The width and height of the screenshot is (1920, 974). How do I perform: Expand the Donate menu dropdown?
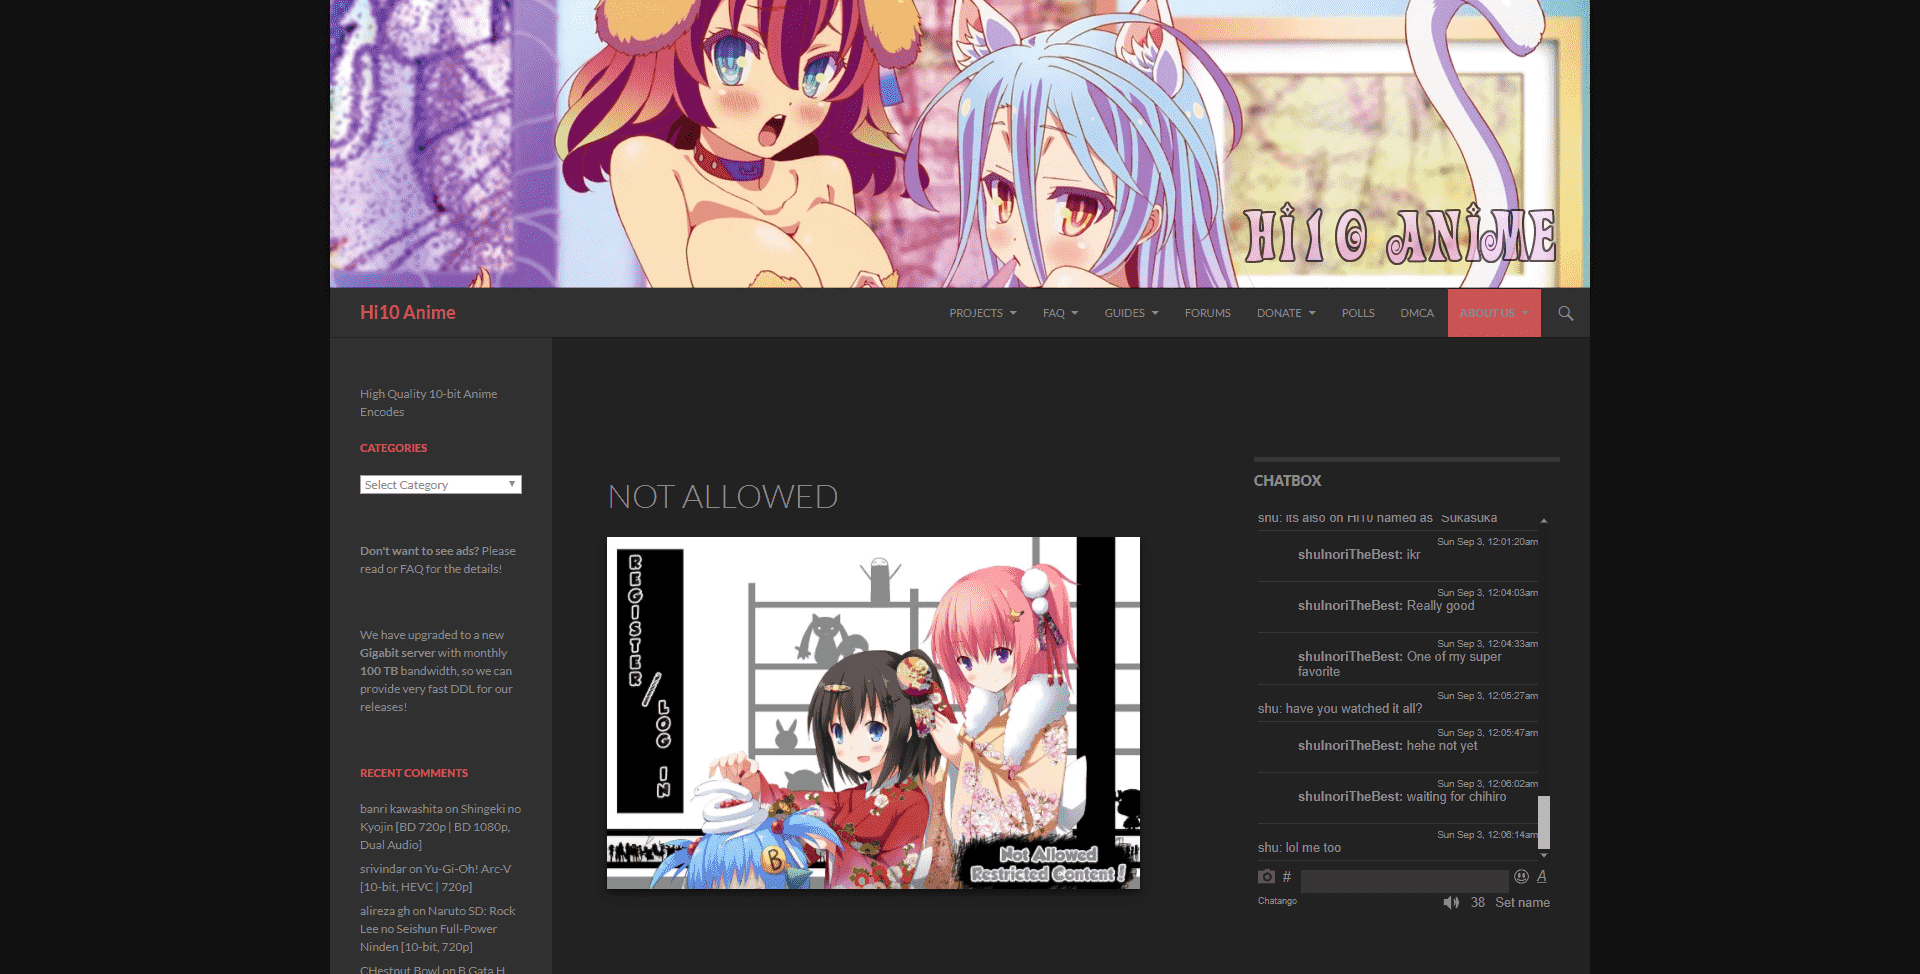click(x=1286, y=313)
